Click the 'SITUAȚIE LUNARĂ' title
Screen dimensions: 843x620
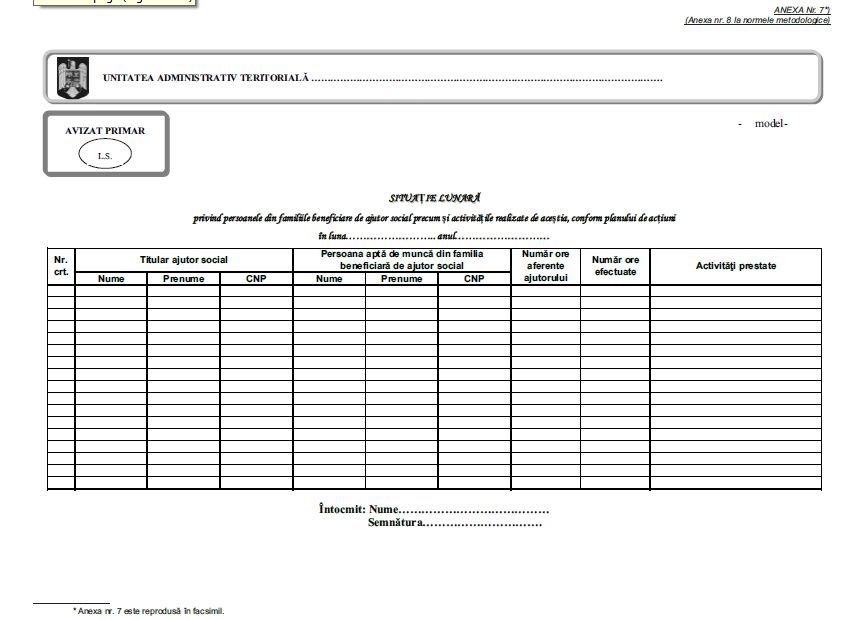434,198
